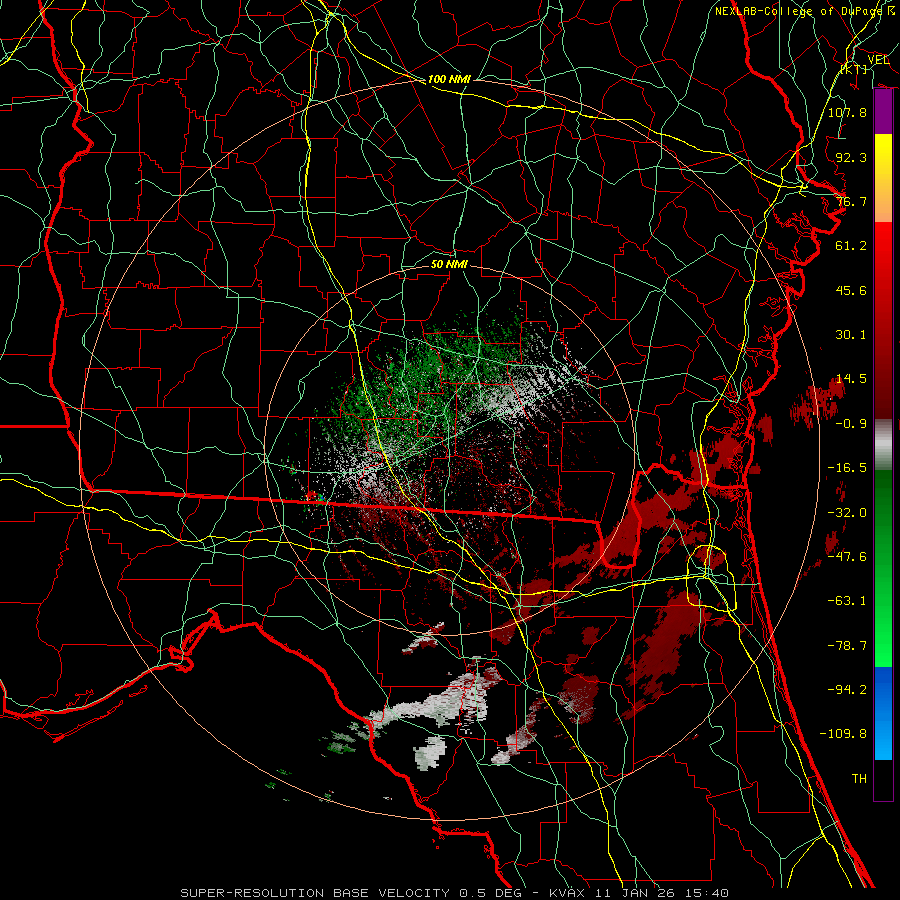Click the 14.5 legend value

851,379
